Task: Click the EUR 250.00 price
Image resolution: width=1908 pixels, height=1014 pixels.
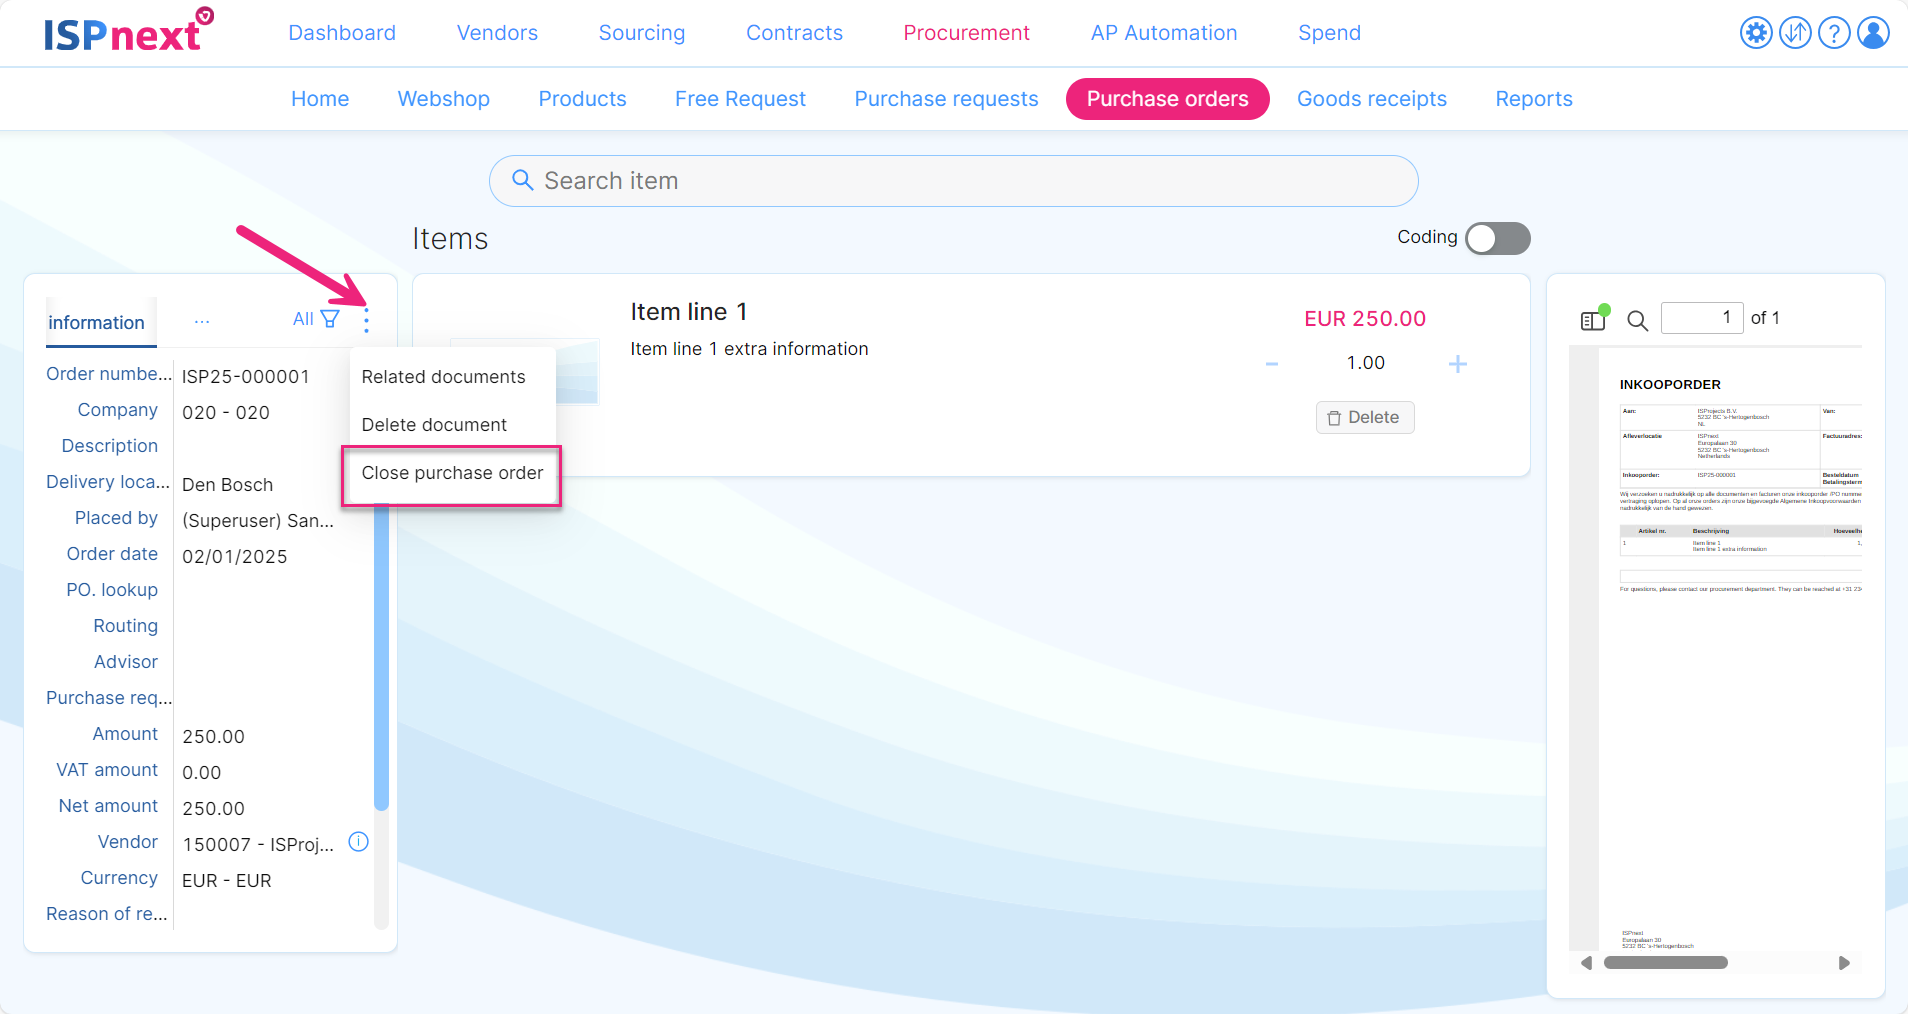Action: pyautogui.click(x=1365, y=319)
